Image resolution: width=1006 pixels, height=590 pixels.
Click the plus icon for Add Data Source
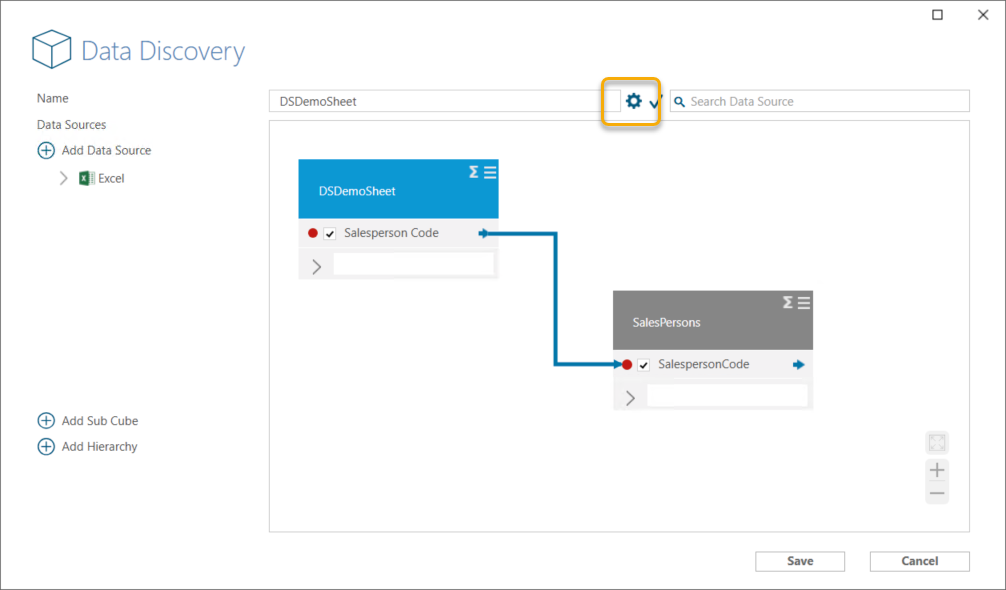click(46, 150)
